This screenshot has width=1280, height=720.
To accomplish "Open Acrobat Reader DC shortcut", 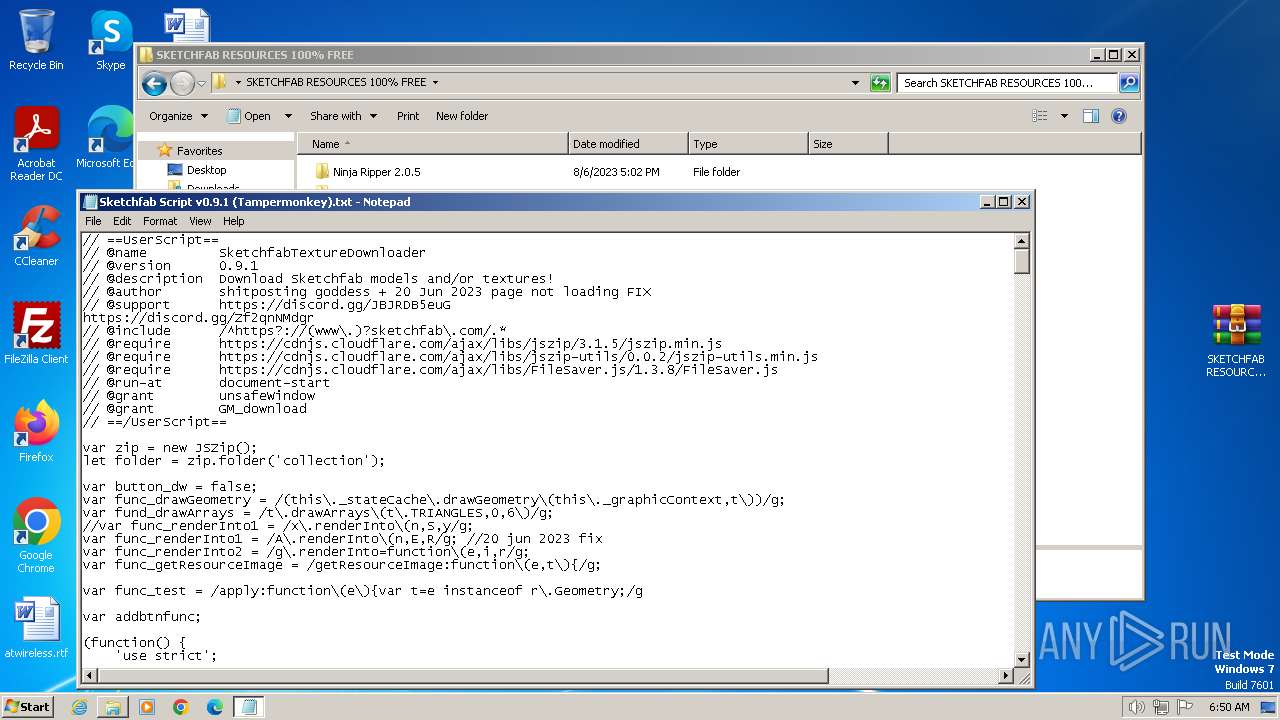I will click(x=36, y=144).
